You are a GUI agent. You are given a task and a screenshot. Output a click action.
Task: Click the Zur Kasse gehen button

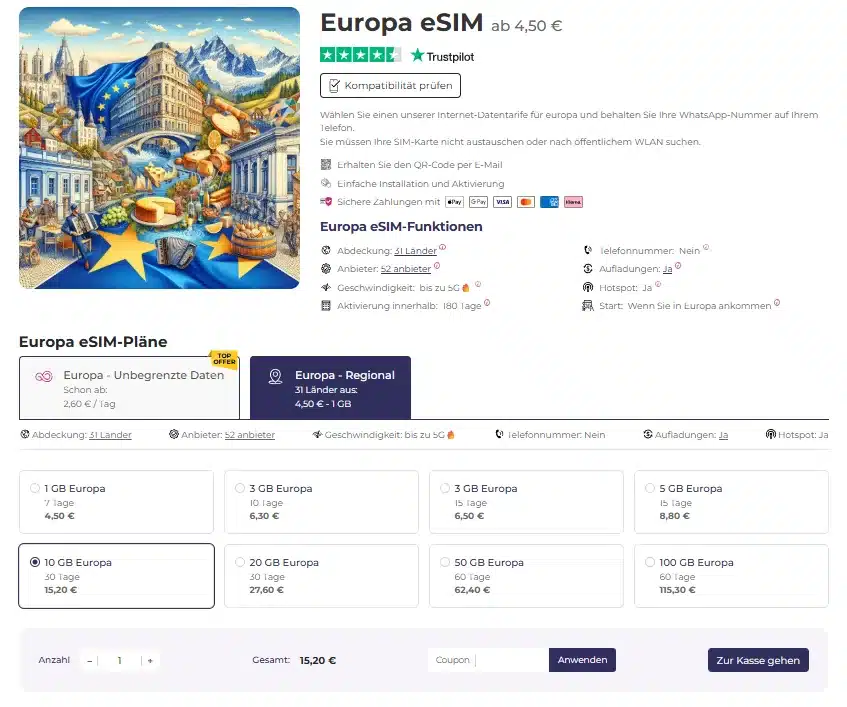coord(758,660)
